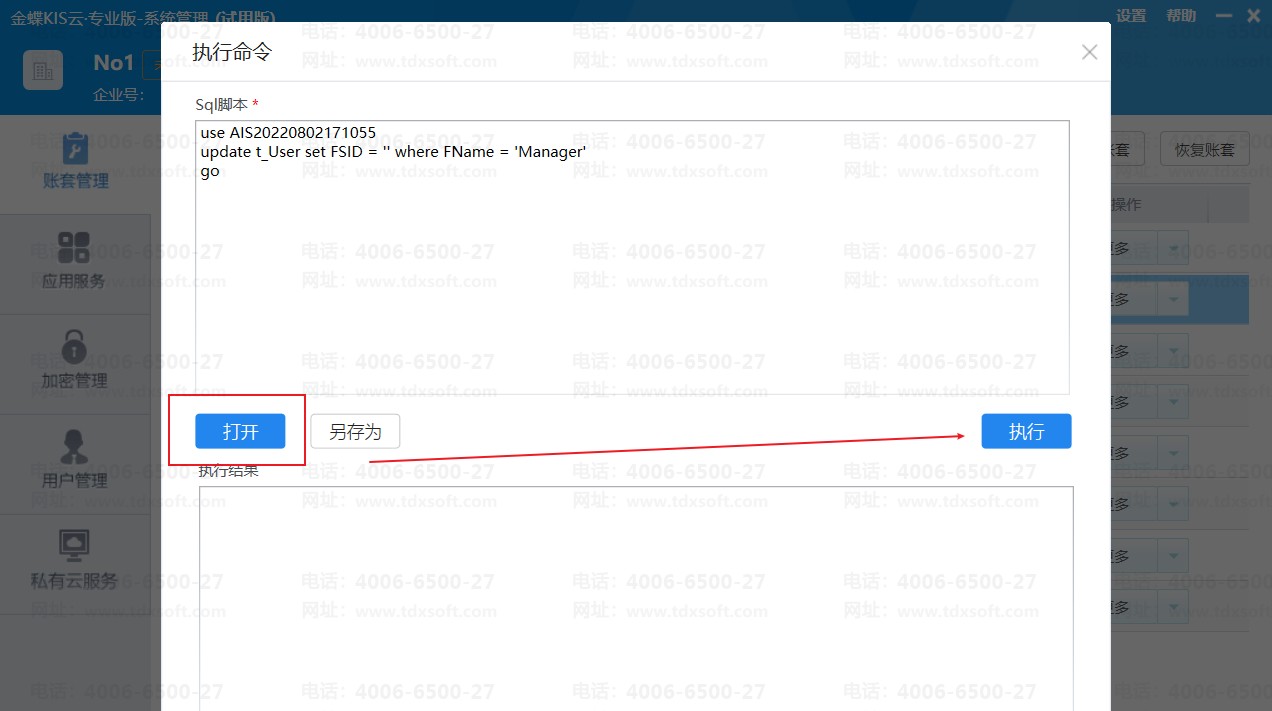Expand the first row's 更多 dropdown arrow
This screenshot has width=1272, height=711.
[x=1174, y=246]
